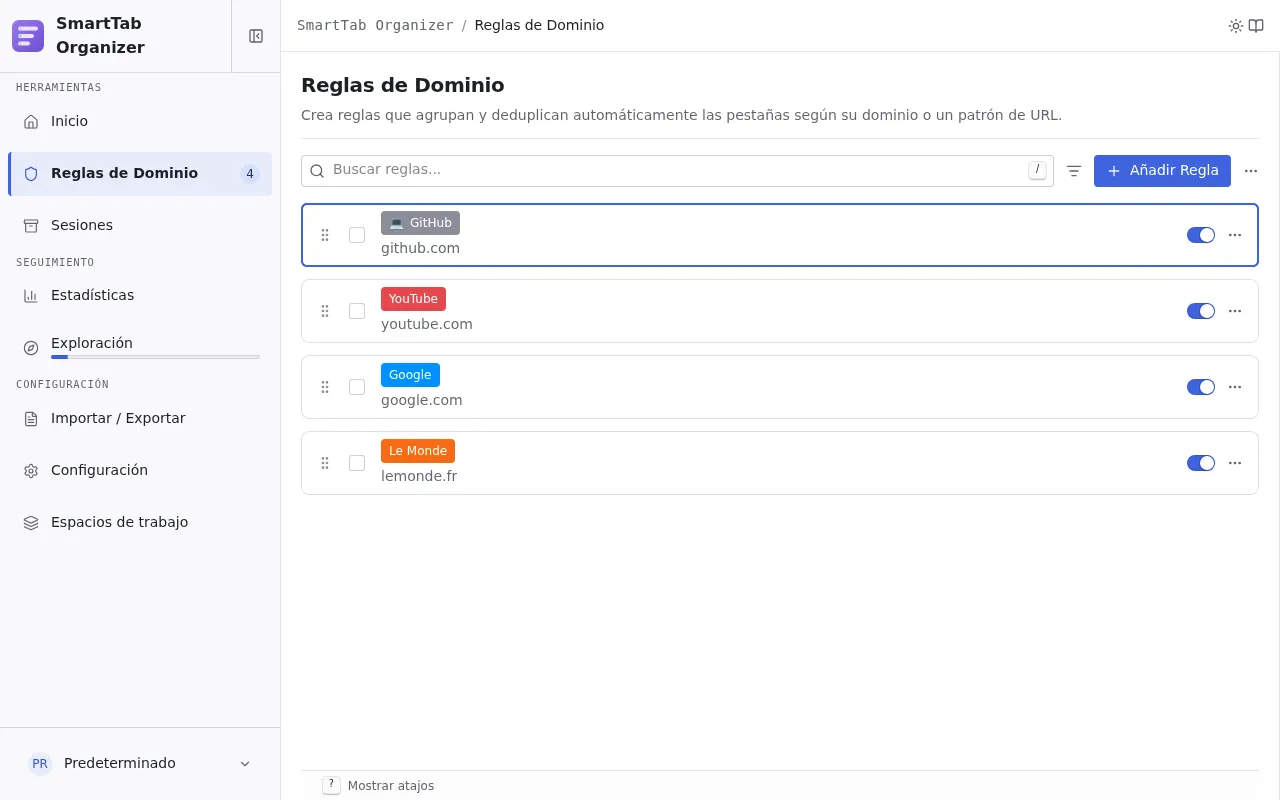The height and width of the screenshot is (800, 1280).
Task: Open Configuración in sidebar
Action: pos(140,470)
